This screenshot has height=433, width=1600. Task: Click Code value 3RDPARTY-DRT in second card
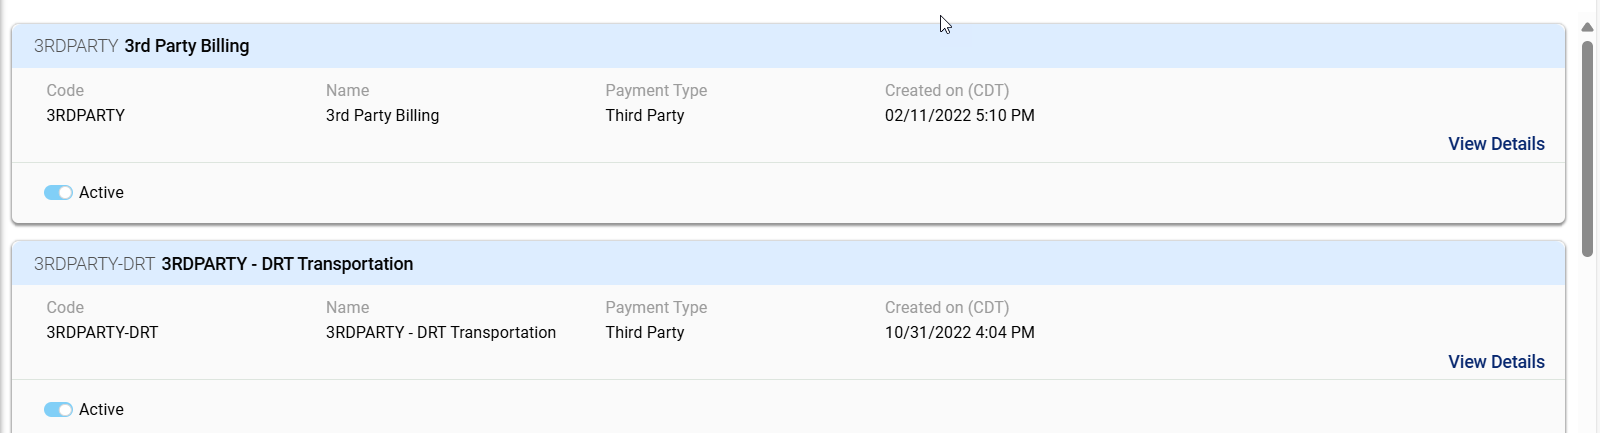tap(102, 332)
